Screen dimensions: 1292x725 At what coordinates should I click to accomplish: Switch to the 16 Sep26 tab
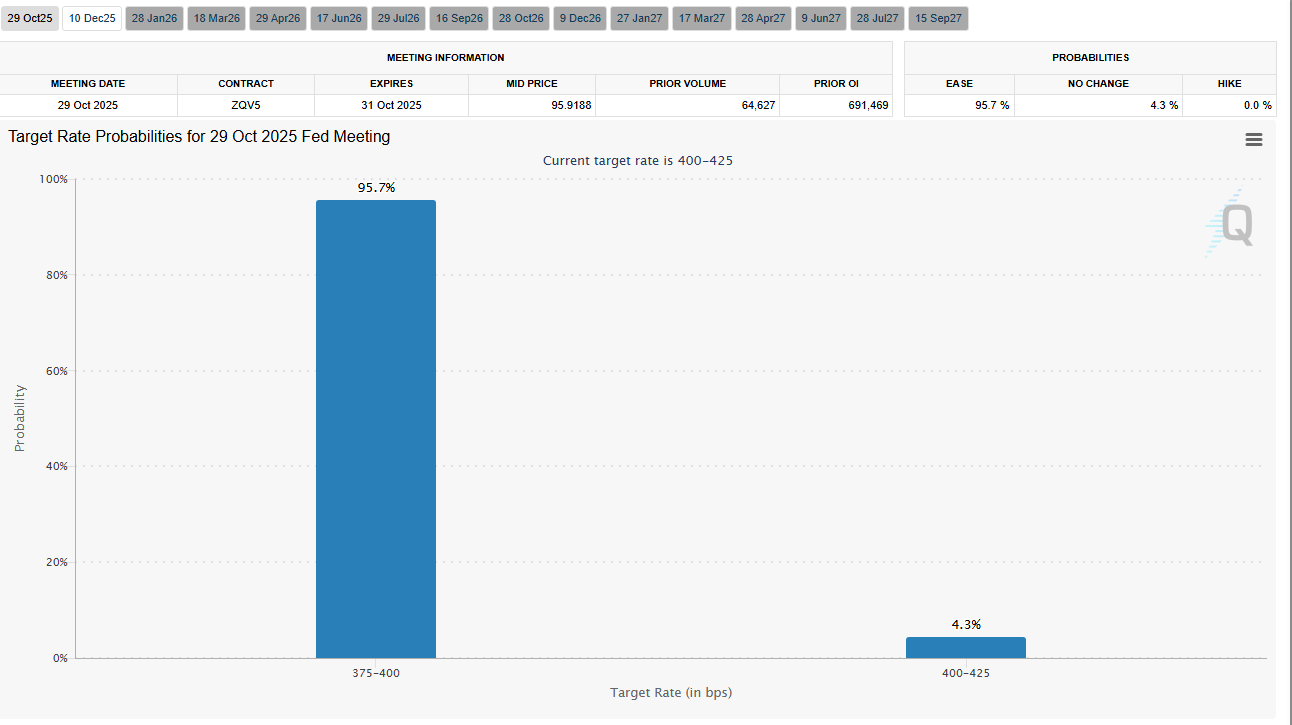click(x=458, y=17)
